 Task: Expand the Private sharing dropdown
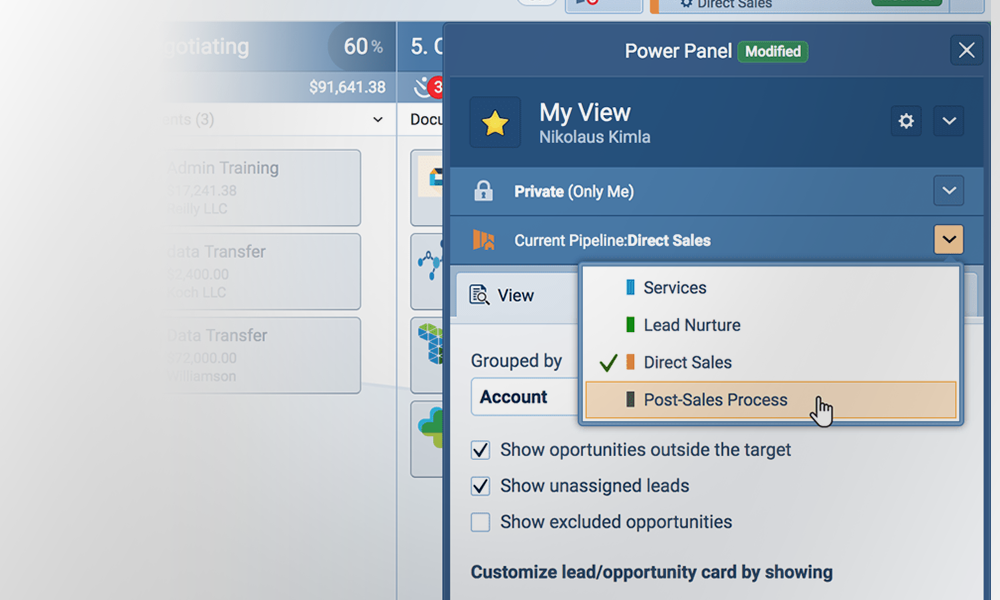[949, 190]
